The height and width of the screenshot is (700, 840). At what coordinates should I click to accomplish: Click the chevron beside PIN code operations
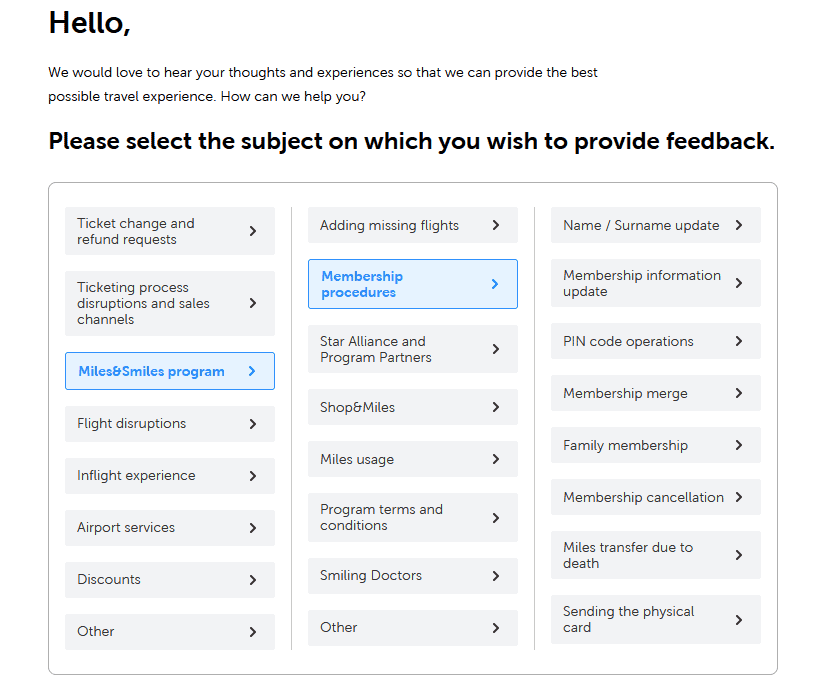point(739,341)
